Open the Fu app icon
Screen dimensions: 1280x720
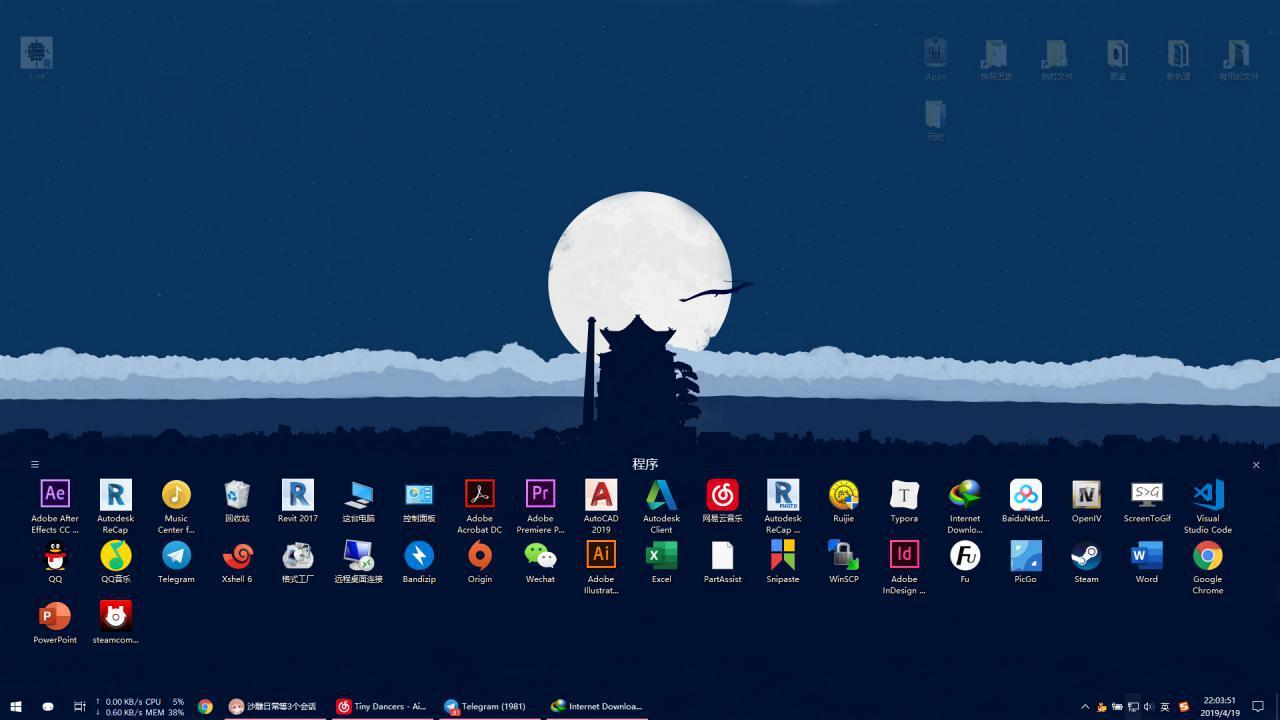tap(965, 562)
